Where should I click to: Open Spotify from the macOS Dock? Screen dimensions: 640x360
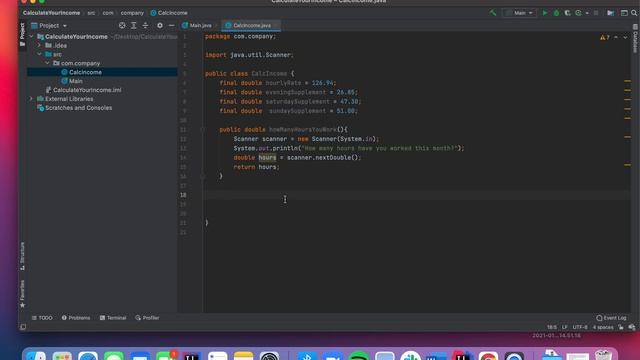click(359, 356)
